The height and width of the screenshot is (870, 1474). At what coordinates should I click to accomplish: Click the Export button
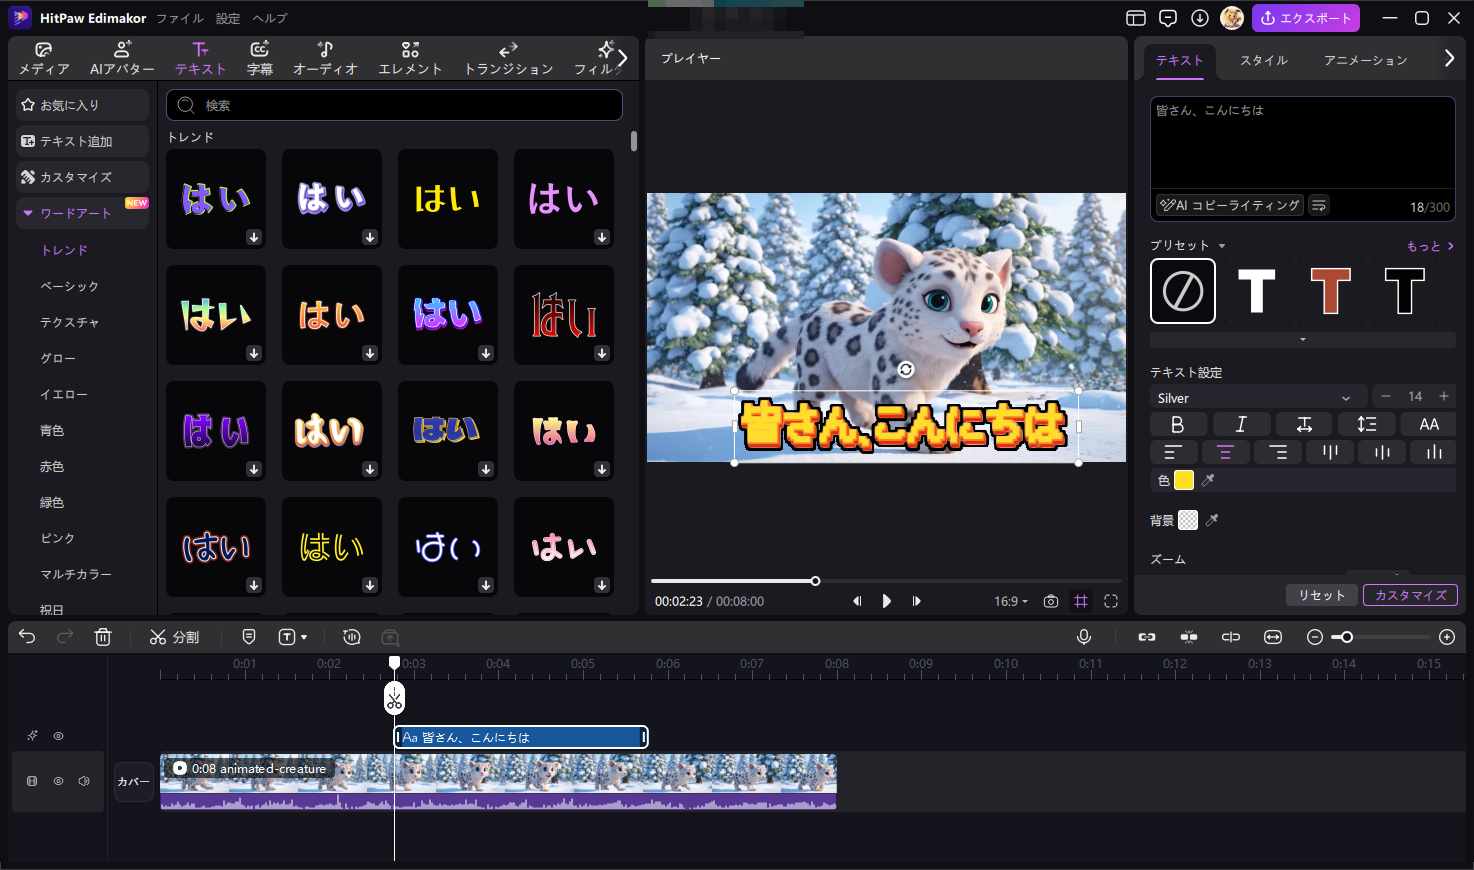1307,18
